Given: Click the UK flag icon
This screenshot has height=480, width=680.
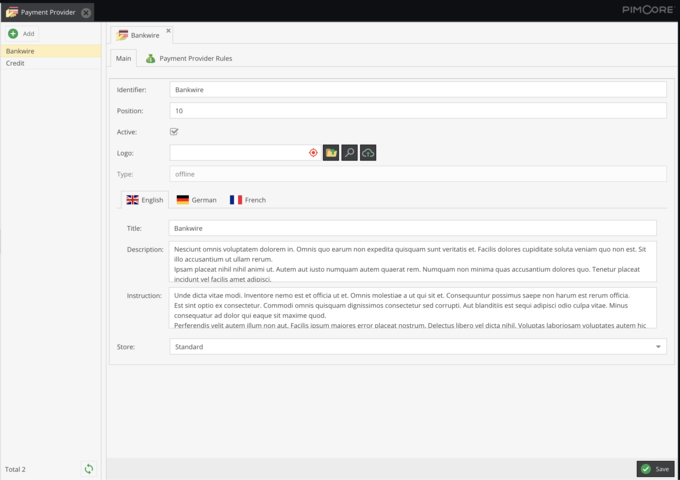Looking at the screenshot, I should (x=132, y=200).
